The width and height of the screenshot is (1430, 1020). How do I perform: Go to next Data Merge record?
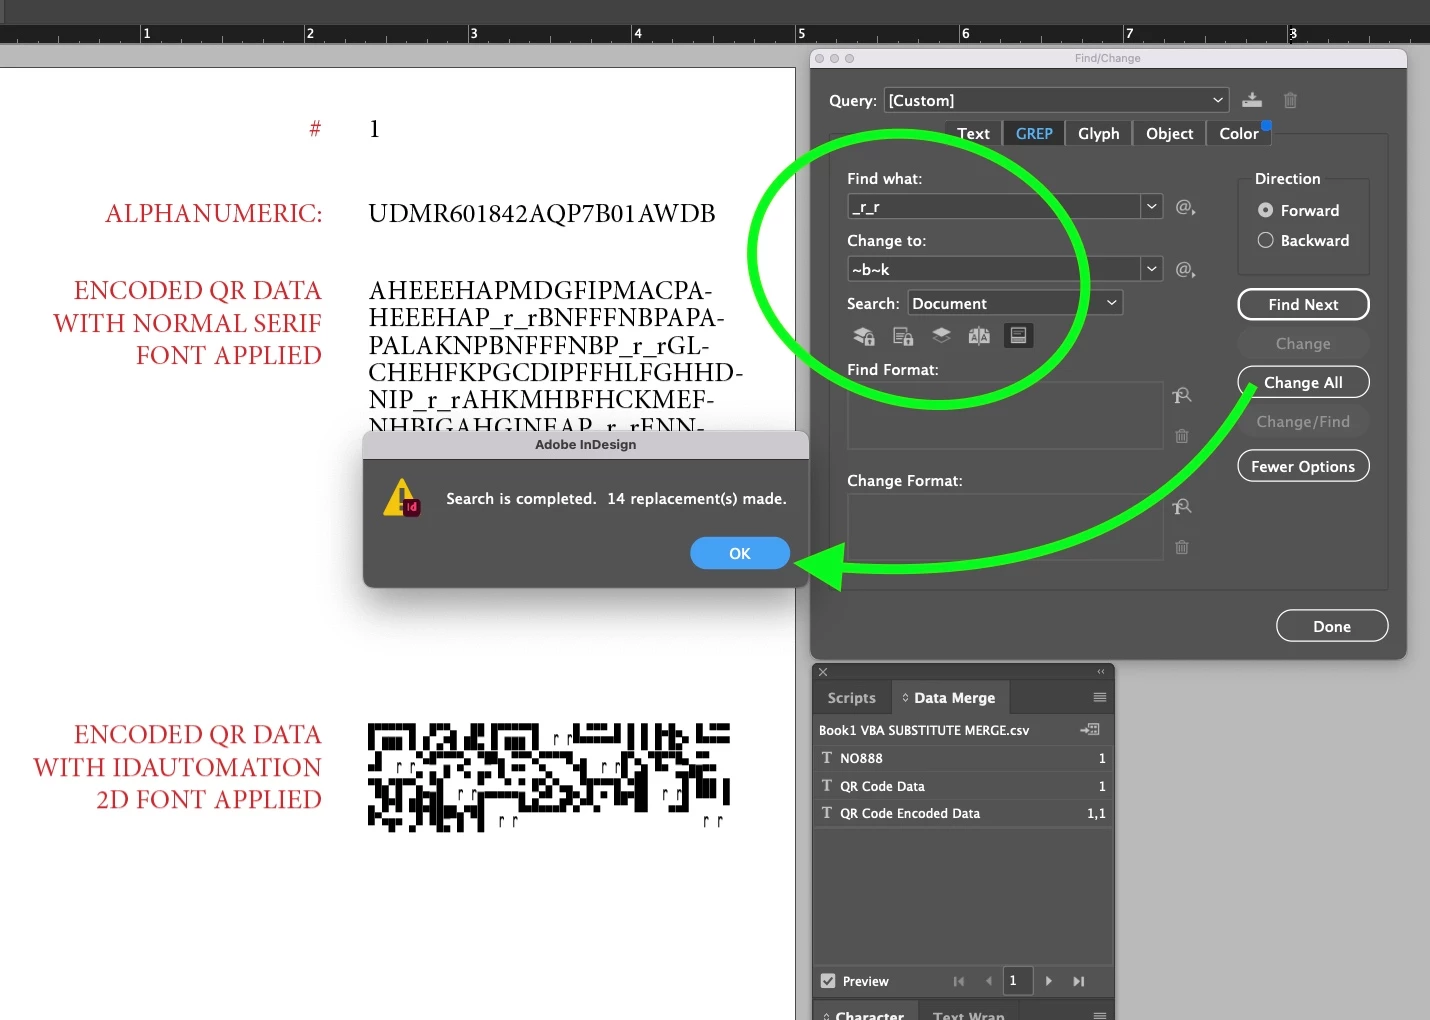[1048, 981]
